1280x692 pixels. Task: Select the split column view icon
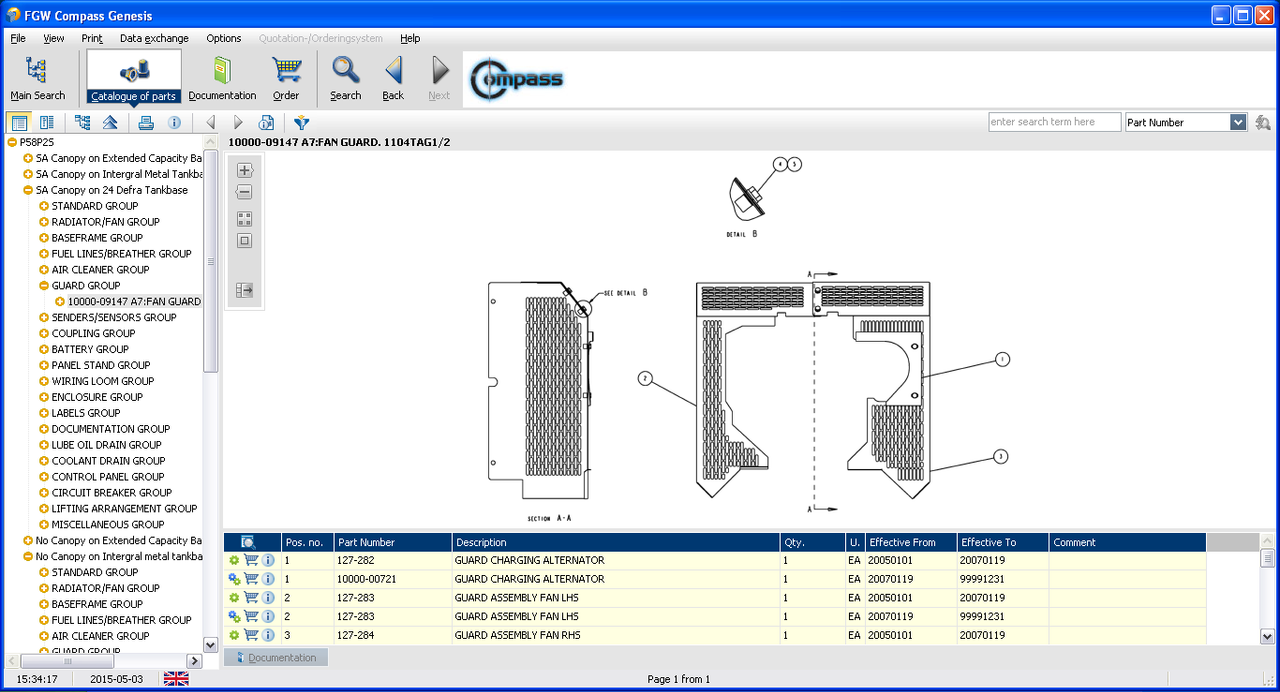(46, 122)
